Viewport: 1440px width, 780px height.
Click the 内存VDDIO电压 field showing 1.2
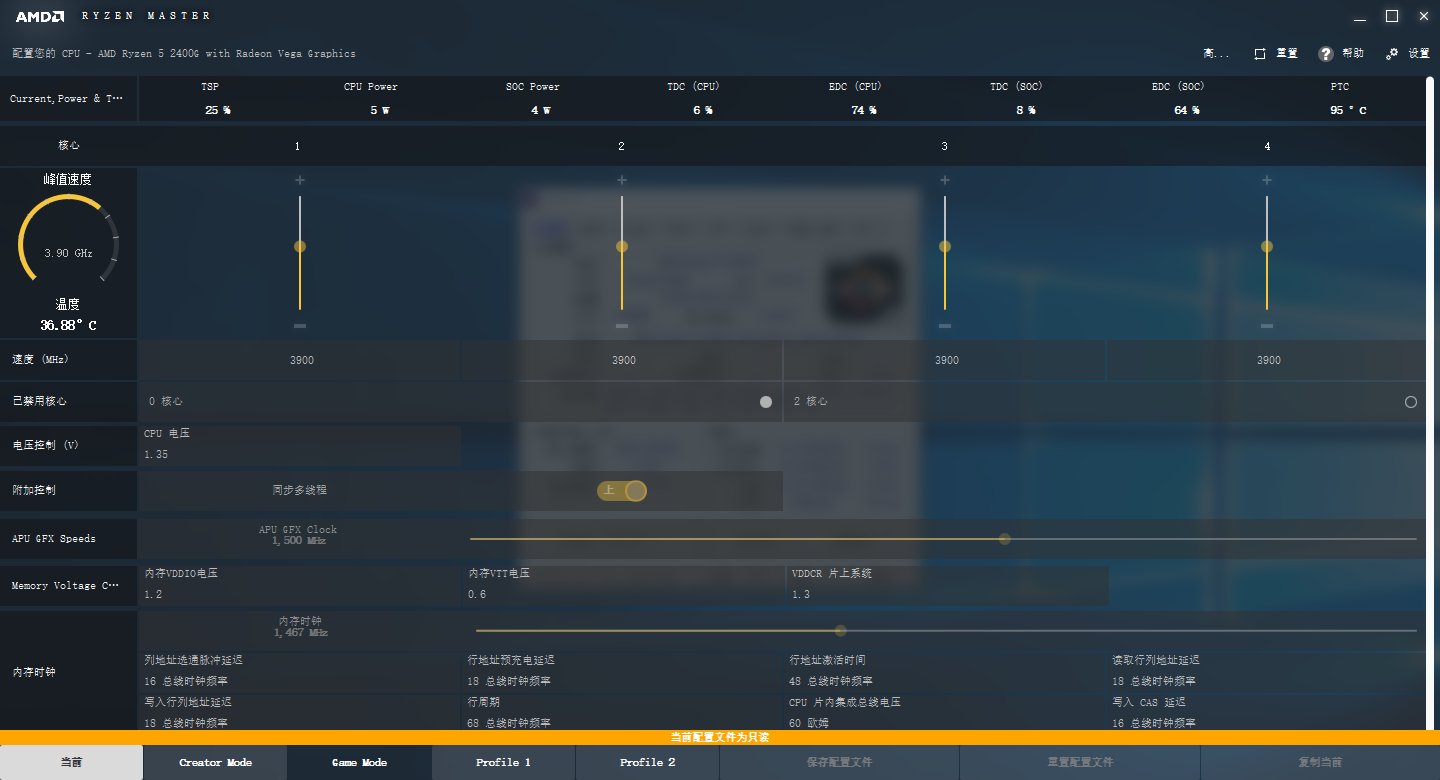pyautogui.click(x=300, y=585)
